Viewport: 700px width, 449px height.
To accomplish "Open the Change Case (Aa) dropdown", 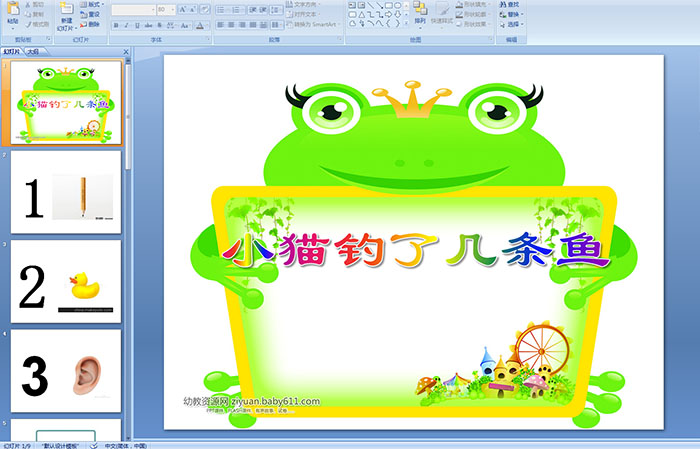I will [184, 25].
